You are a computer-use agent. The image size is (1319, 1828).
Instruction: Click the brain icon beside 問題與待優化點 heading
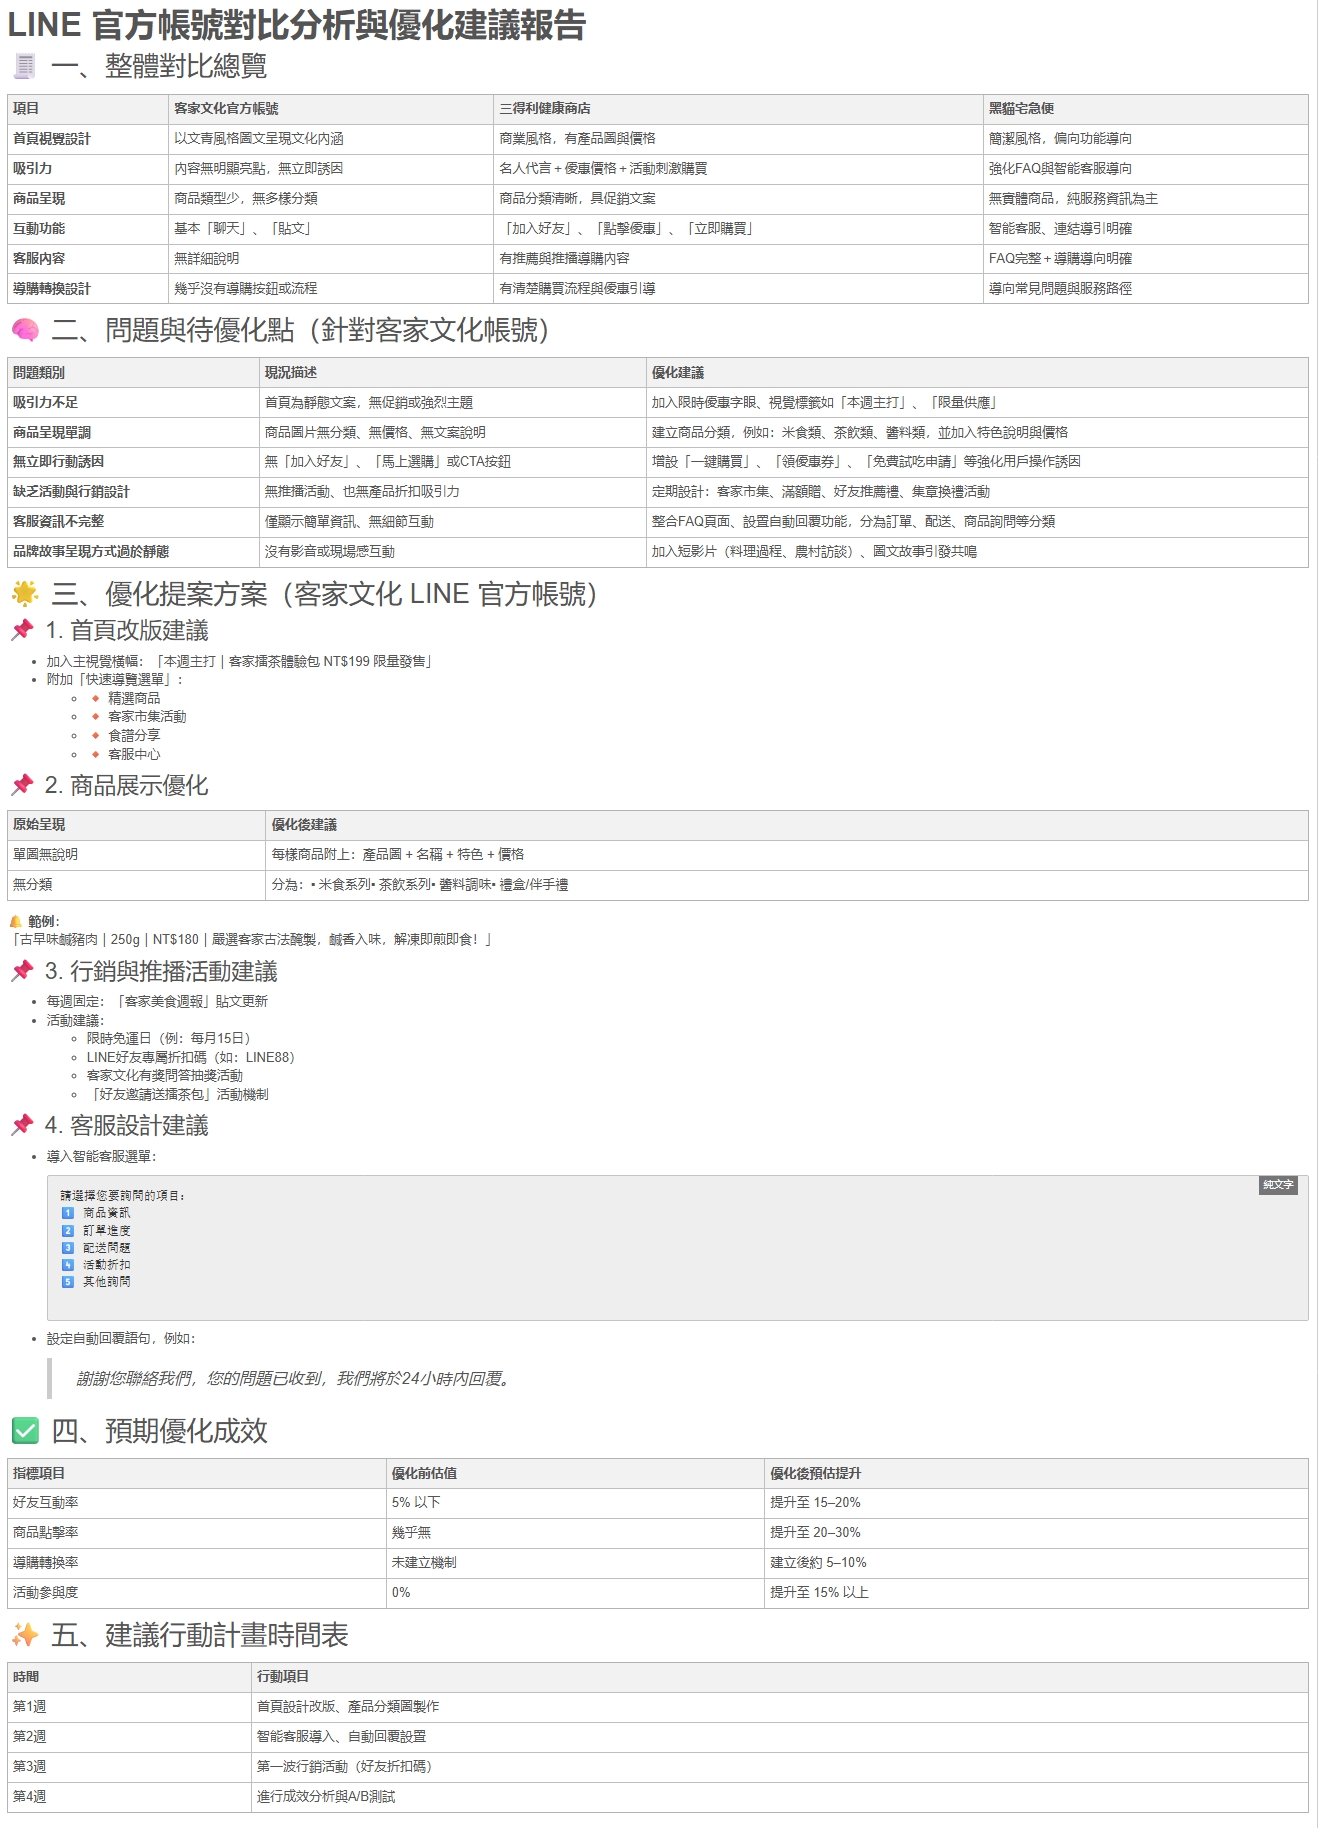point(24,331)
